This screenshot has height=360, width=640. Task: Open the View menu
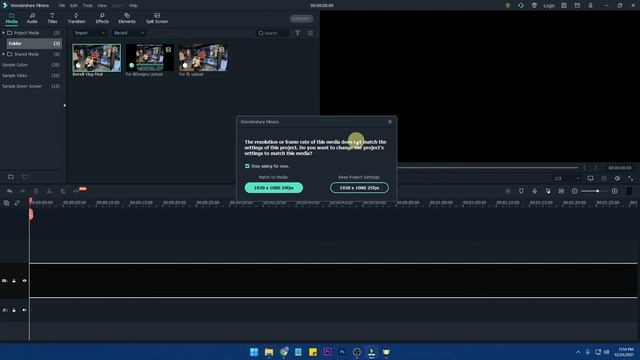[x=102, y=6]
